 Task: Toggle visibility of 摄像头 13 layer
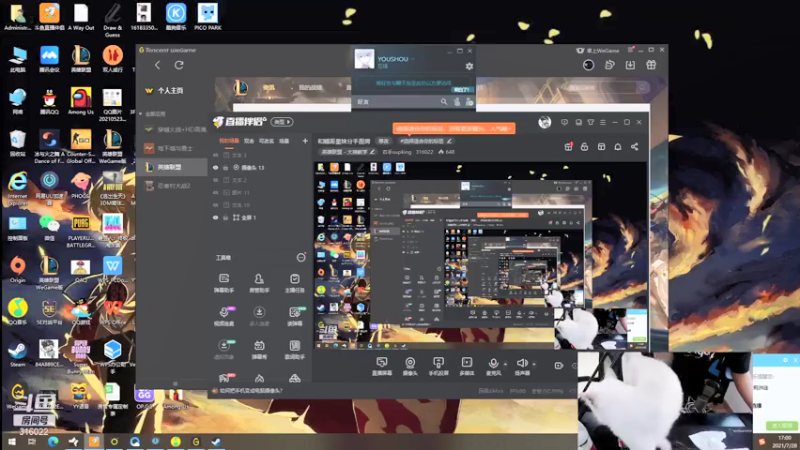coord(215,167)
